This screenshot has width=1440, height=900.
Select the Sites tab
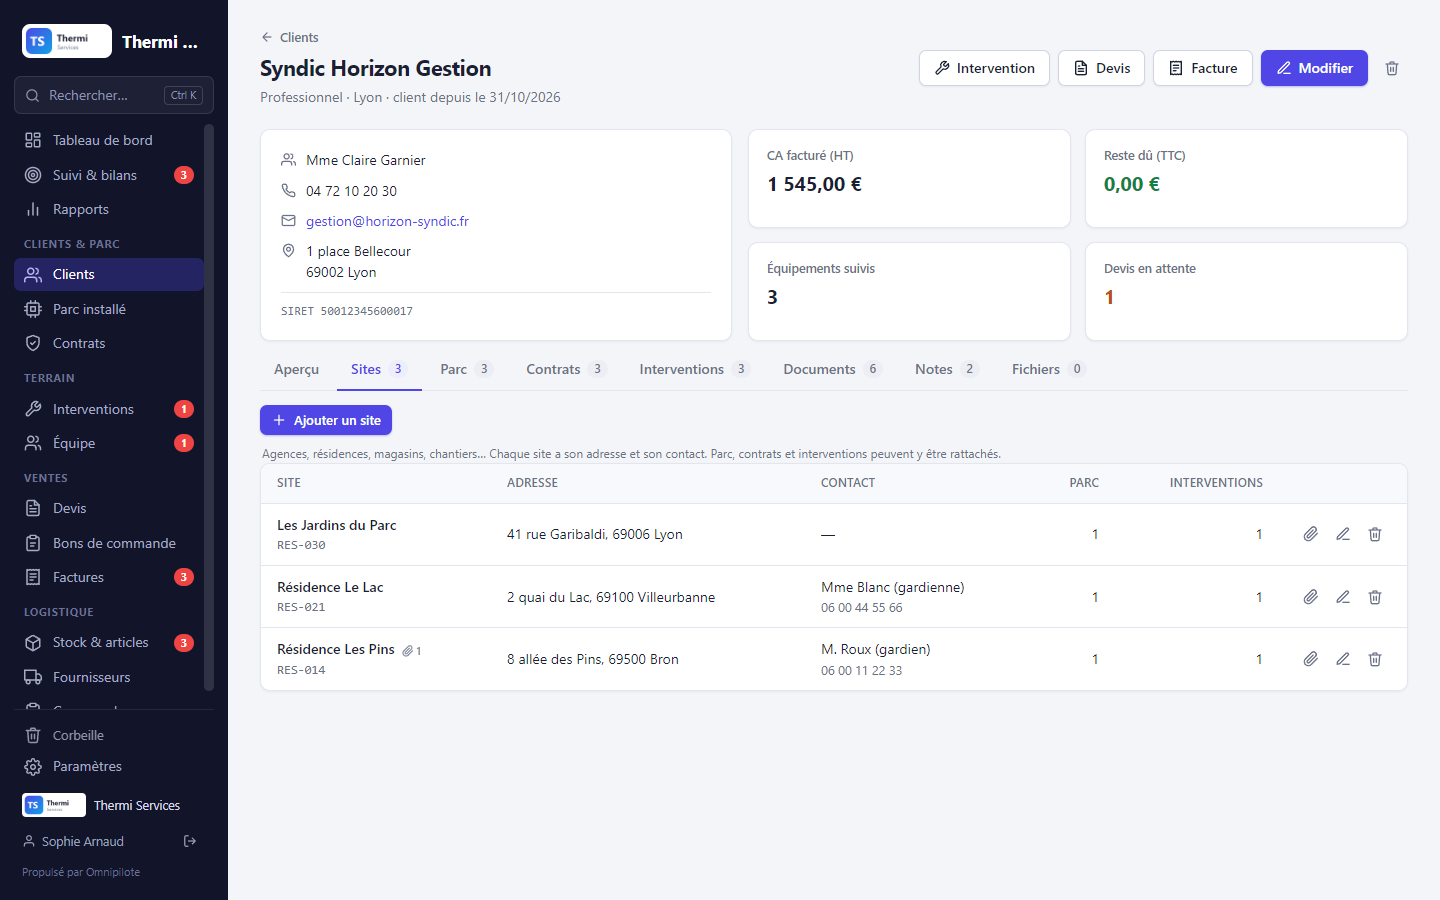[x=377, y=369]
